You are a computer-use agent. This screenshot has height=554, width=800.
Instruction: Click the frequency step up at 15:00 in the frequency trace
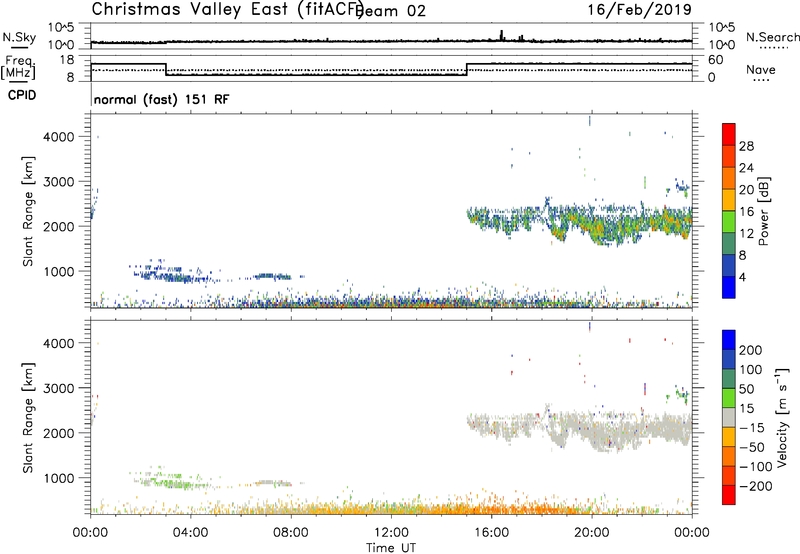coord(467,69)
